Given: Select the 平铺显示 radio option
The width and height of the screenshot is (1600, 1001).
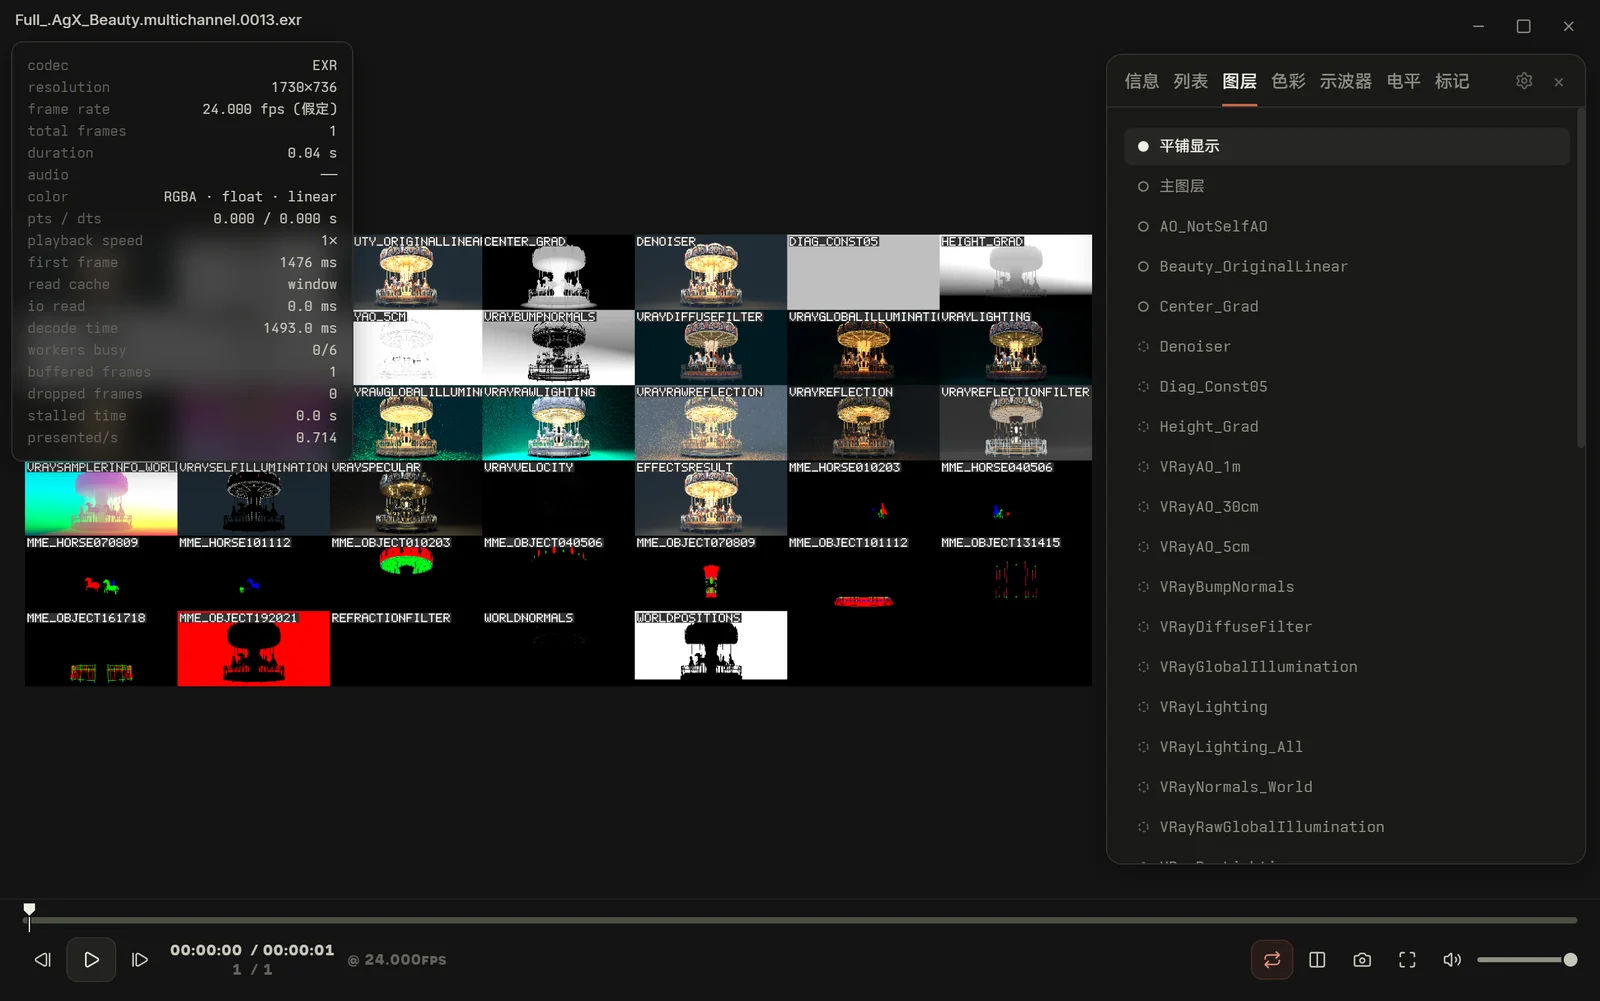Looking at the screenshot, I should (1347, 146).
